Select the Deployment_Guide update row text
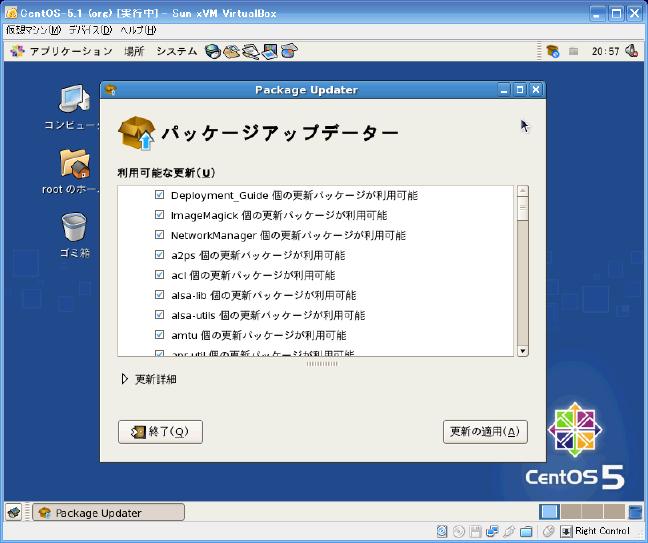The image size is (648, 543). click(x=294, y=195)
